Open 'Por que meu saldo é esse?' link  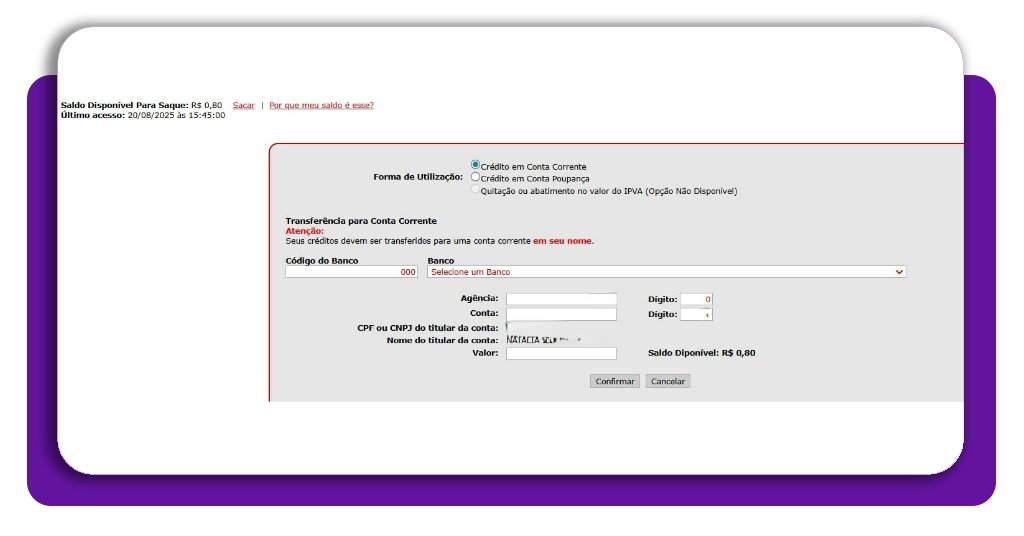(321, 105)
